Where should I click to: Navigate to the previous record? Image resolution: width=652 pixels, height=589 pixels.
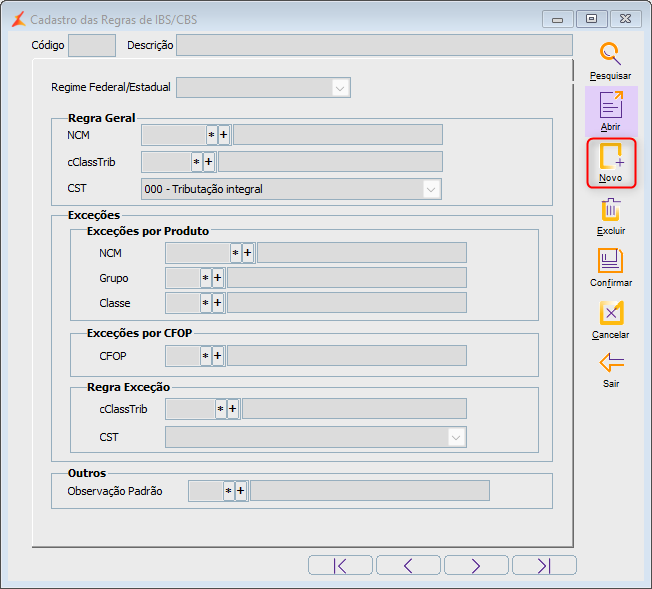[408, 566]
